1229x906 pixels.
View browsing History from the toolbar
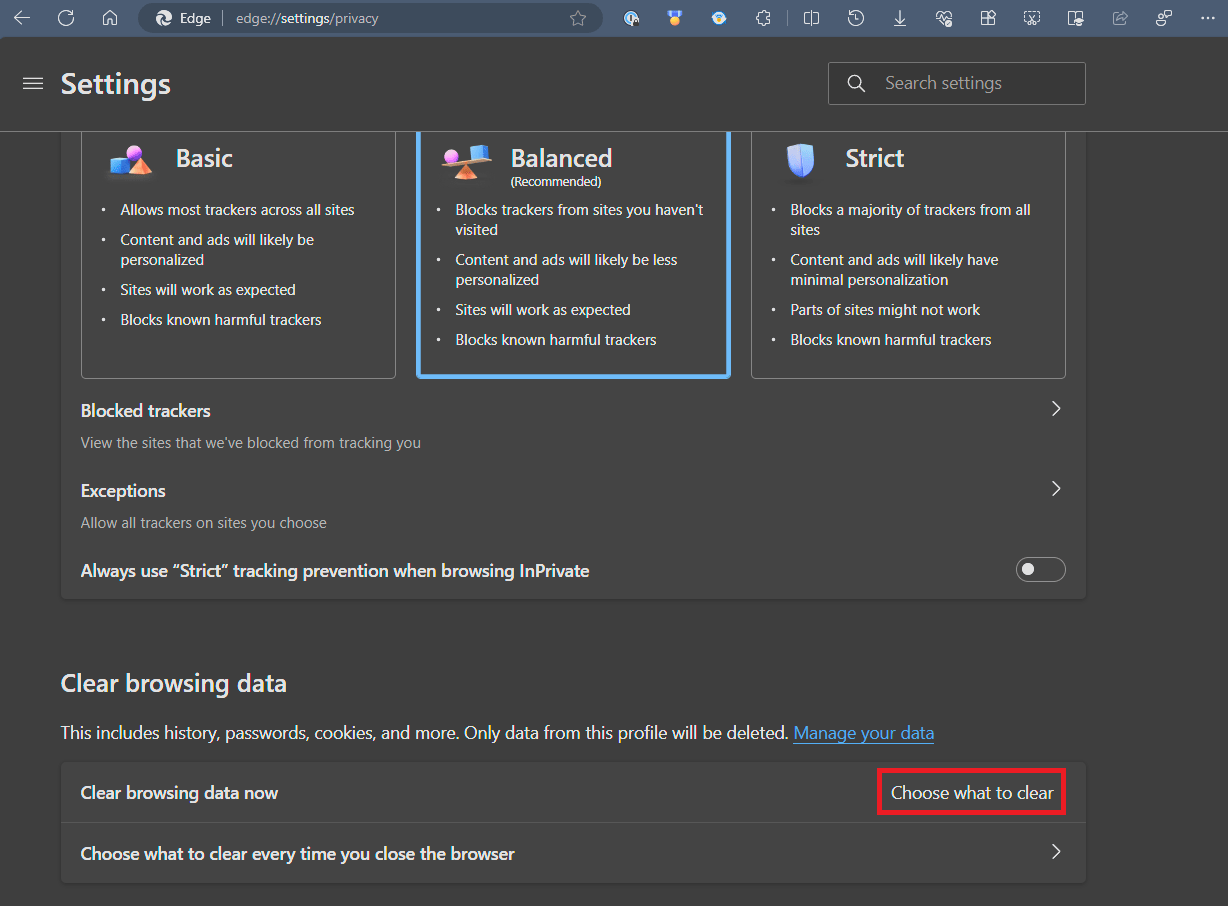pos(855,18)
